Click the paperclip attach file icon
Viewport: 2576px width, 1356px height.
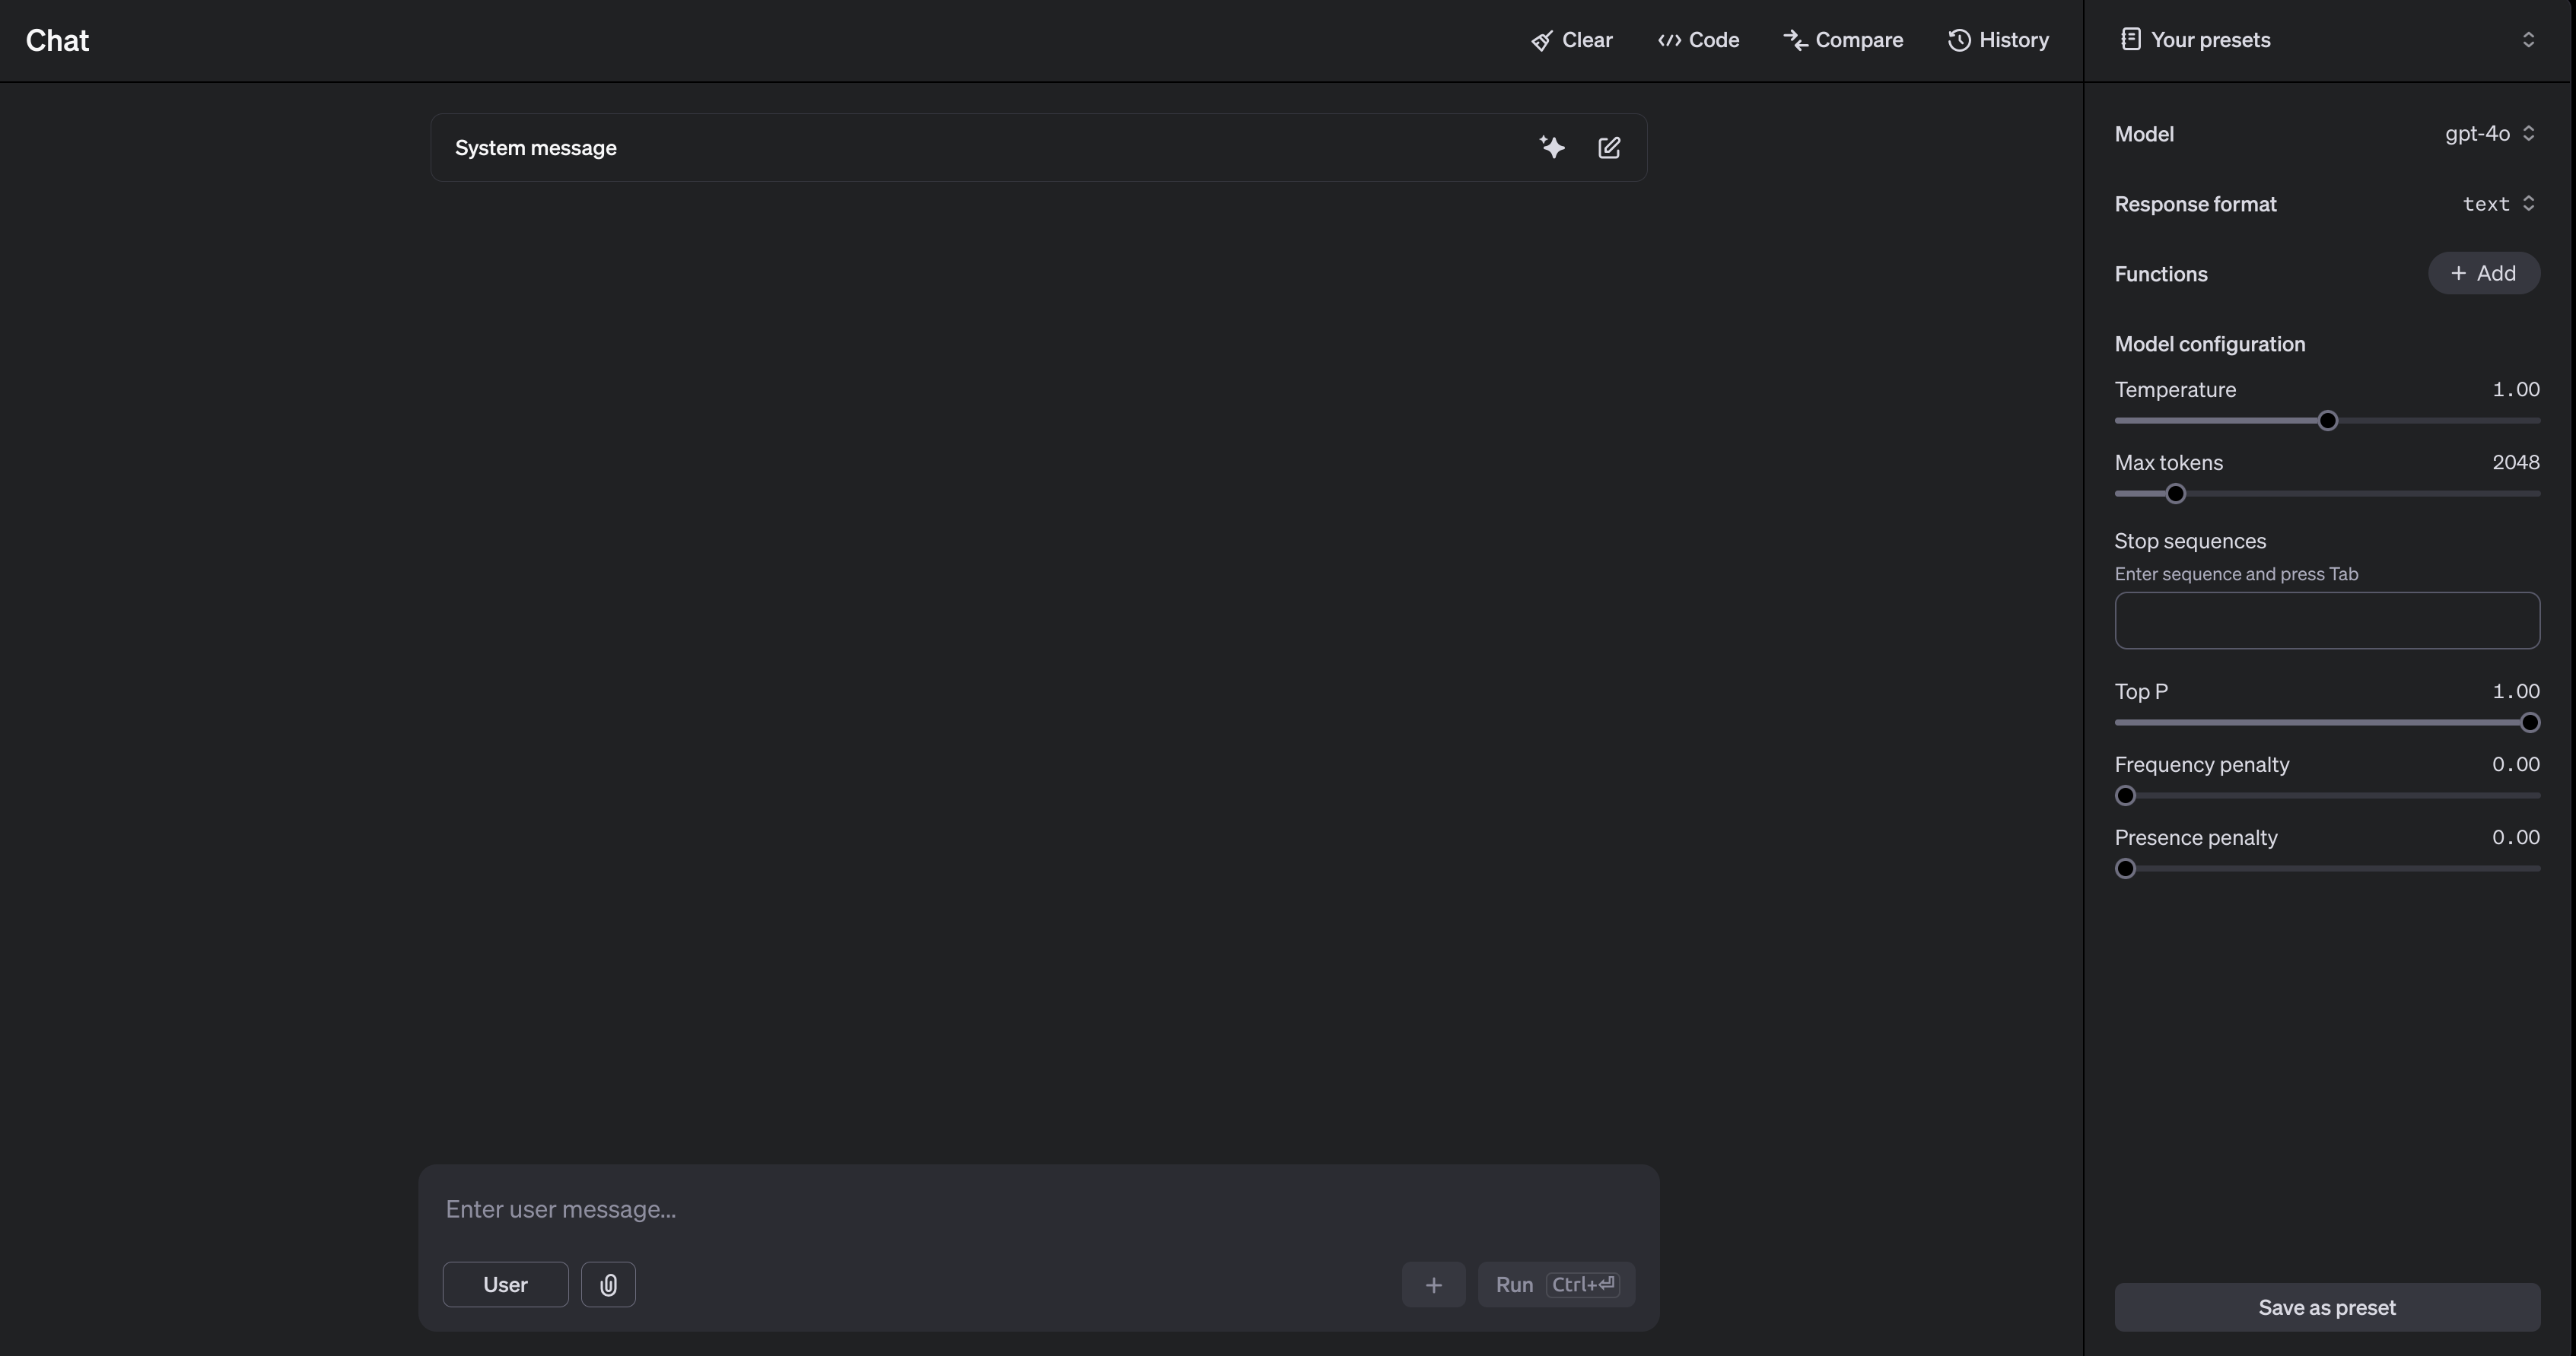click(x=608, y=1285)
